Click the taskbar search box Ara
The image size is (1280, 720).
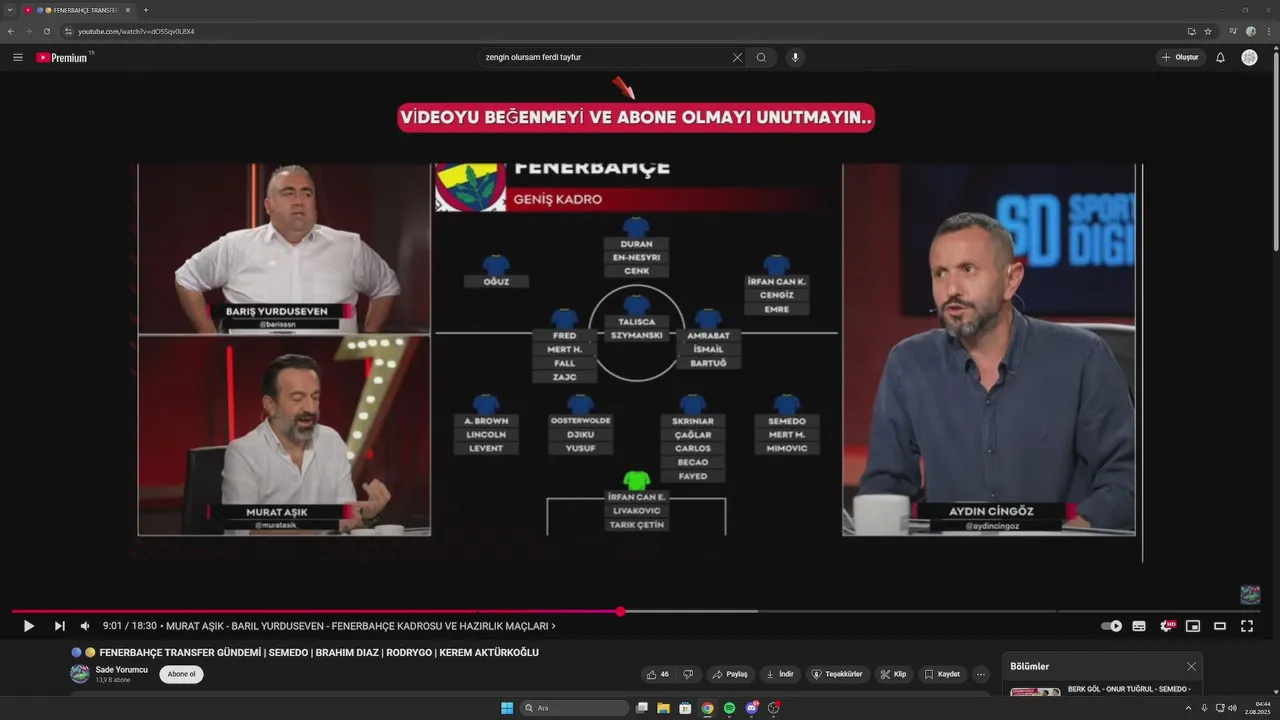pyautogui.click(x=575, y=708)
